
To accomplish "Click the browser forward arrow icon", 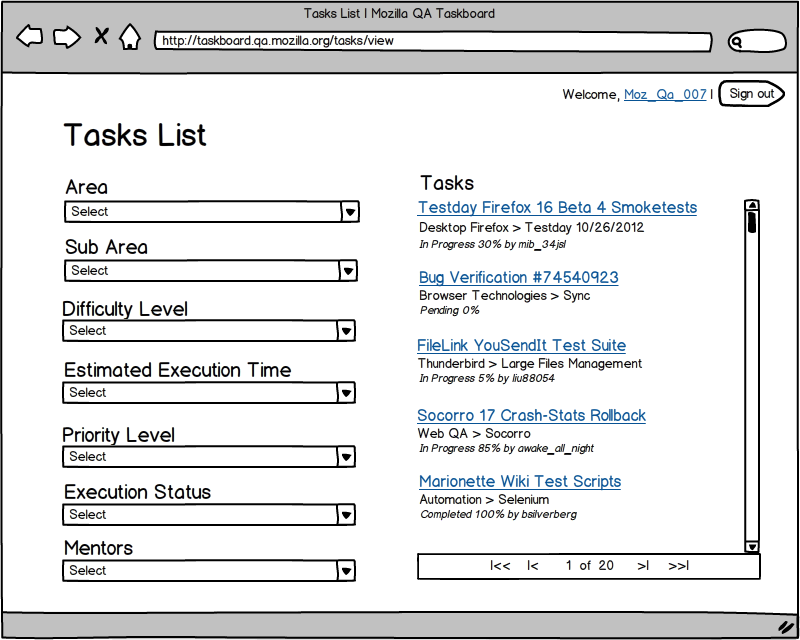I will (66, 37).
